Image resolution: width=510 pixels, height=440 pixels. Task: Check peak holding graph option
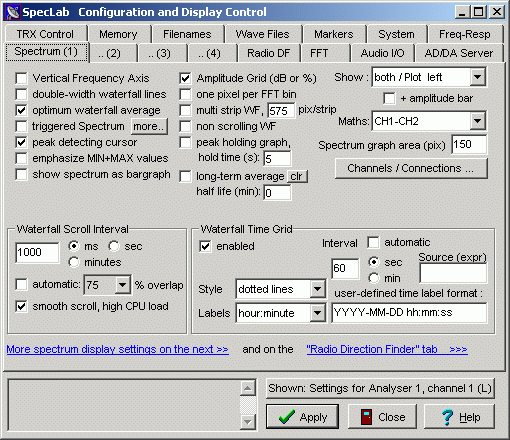point(185,142)
